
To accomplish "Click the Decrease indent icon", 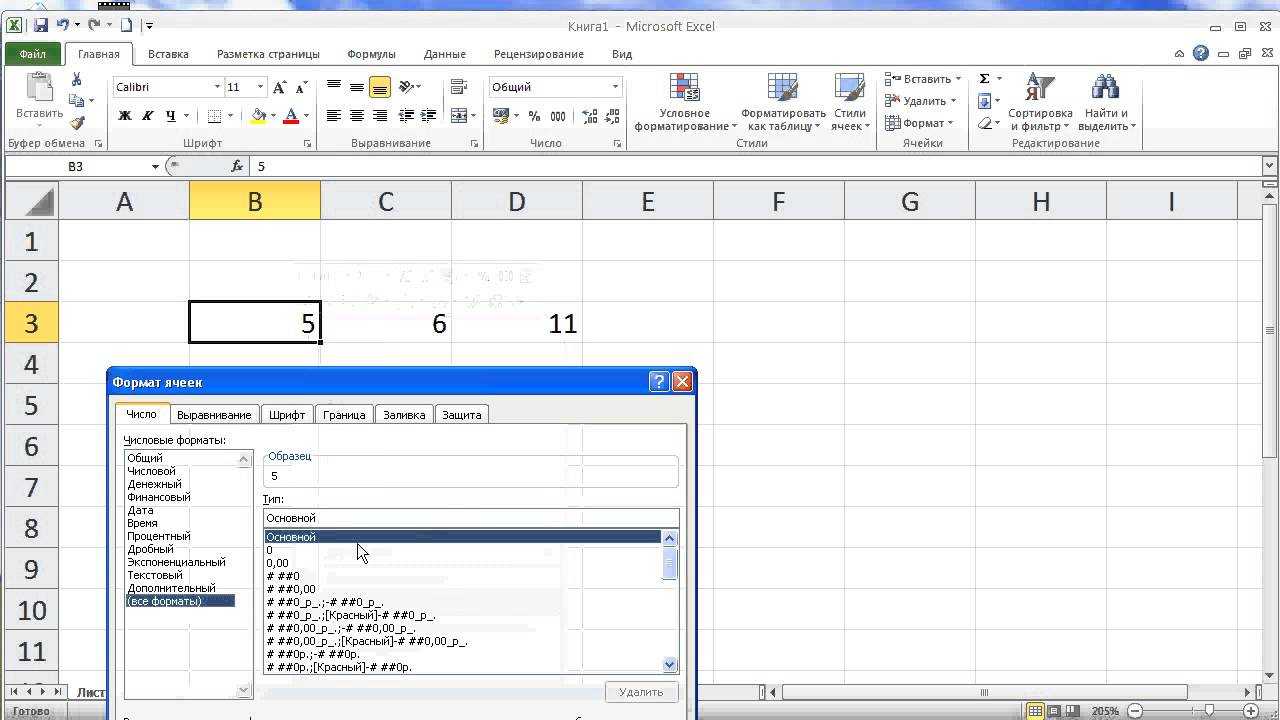I will point(406,116).
